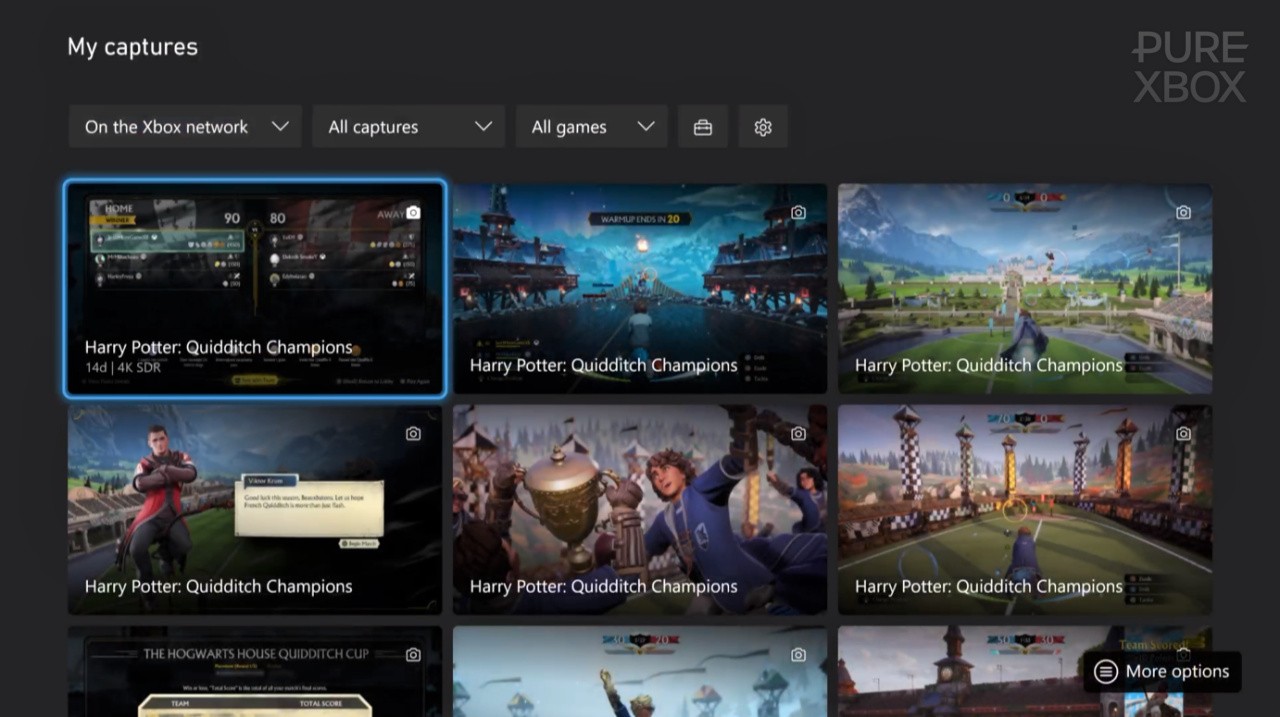Expand the 'All games' filter dropdown
Viewport: 1280px width, 717px height.
coord(592,127)
